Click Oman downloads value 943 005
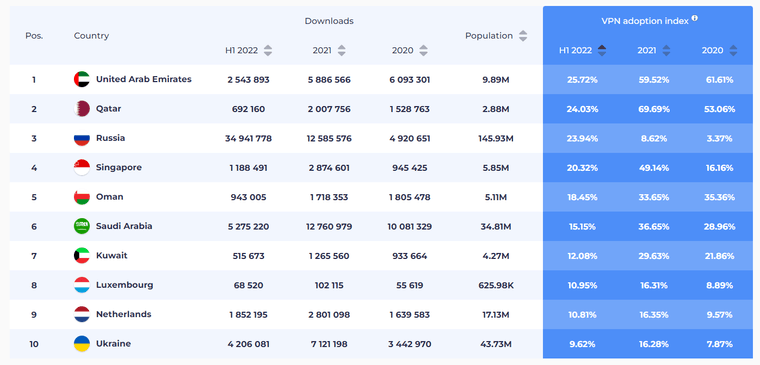Image resolution: width=760 pixels, height=365 pixels. (x=248, y=197)
